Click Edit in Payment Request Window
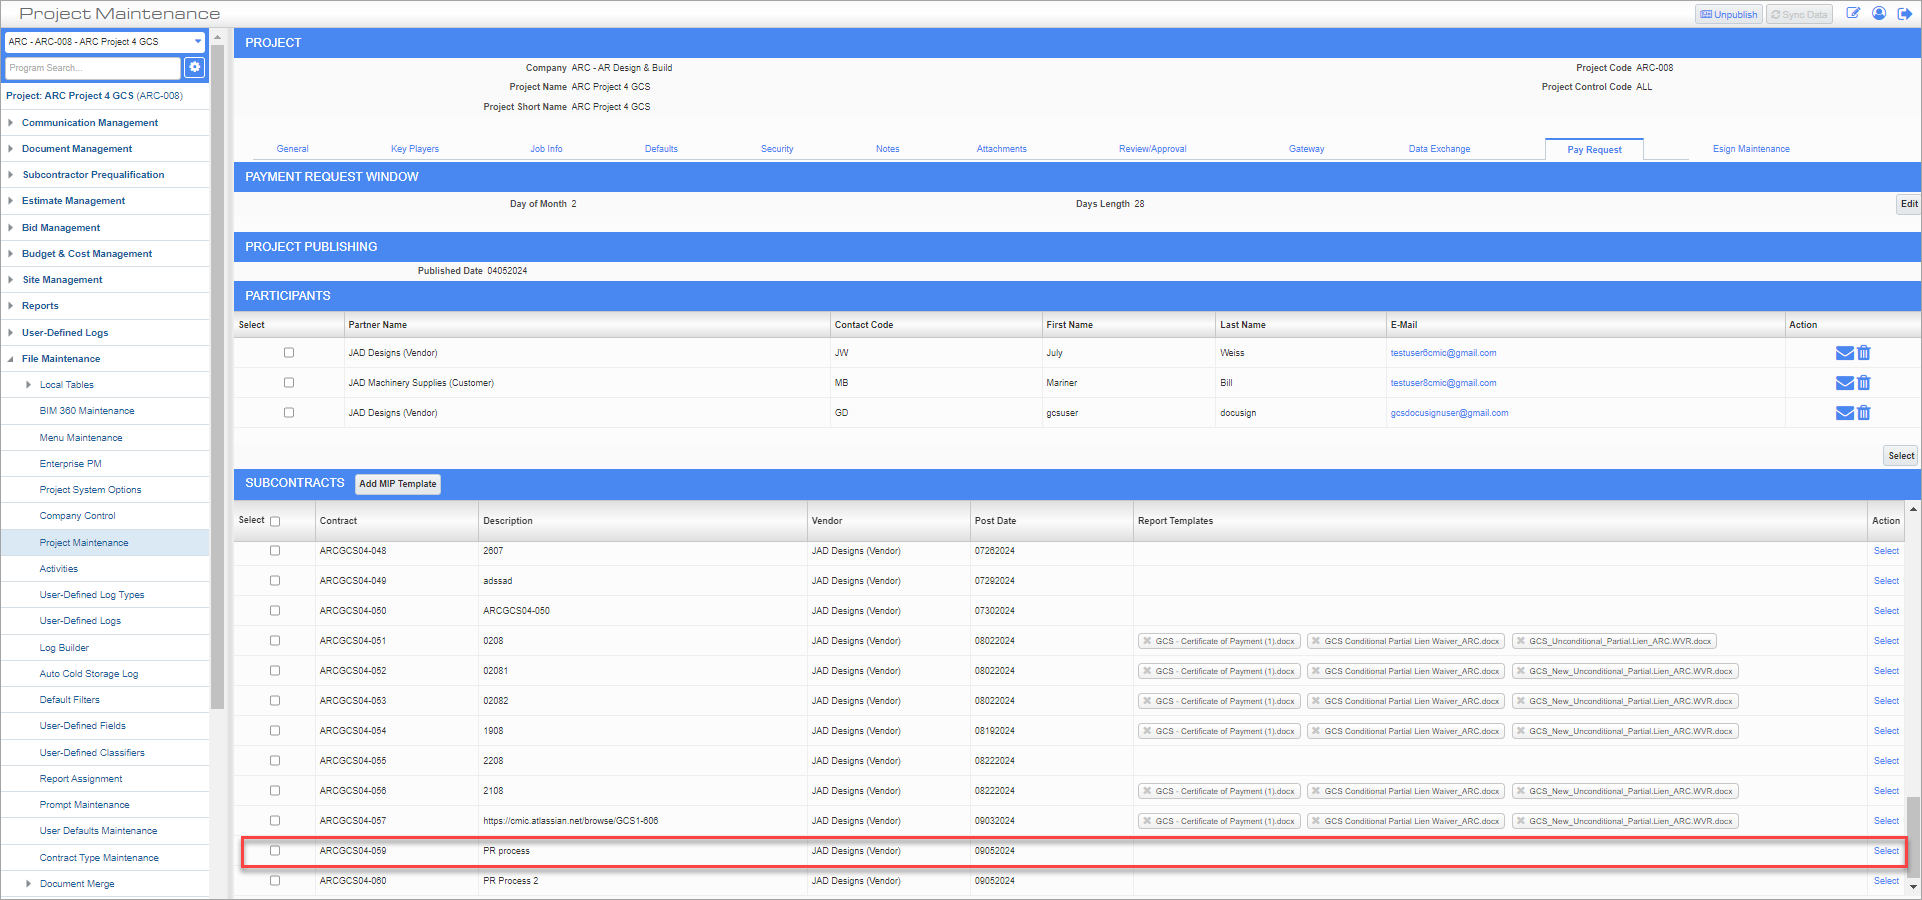Screen dimensions: 1922x900 point(1909,204)
